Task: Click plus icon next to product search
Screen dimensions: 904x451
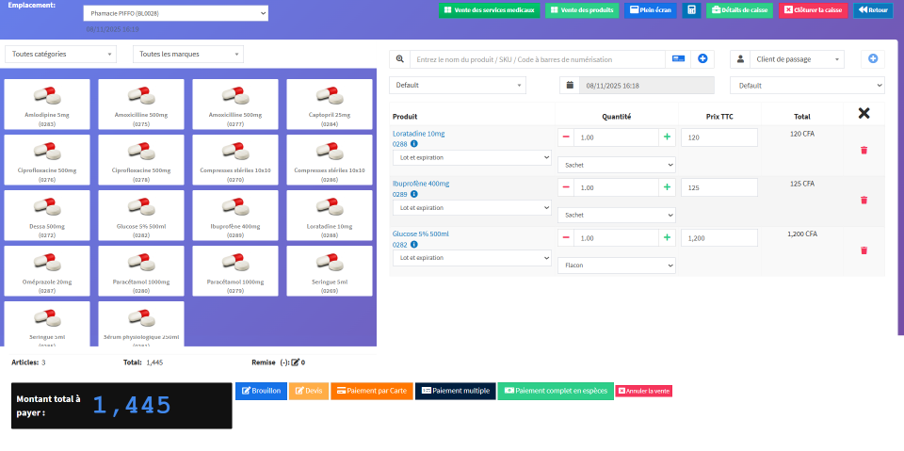Action: point(702,59)
